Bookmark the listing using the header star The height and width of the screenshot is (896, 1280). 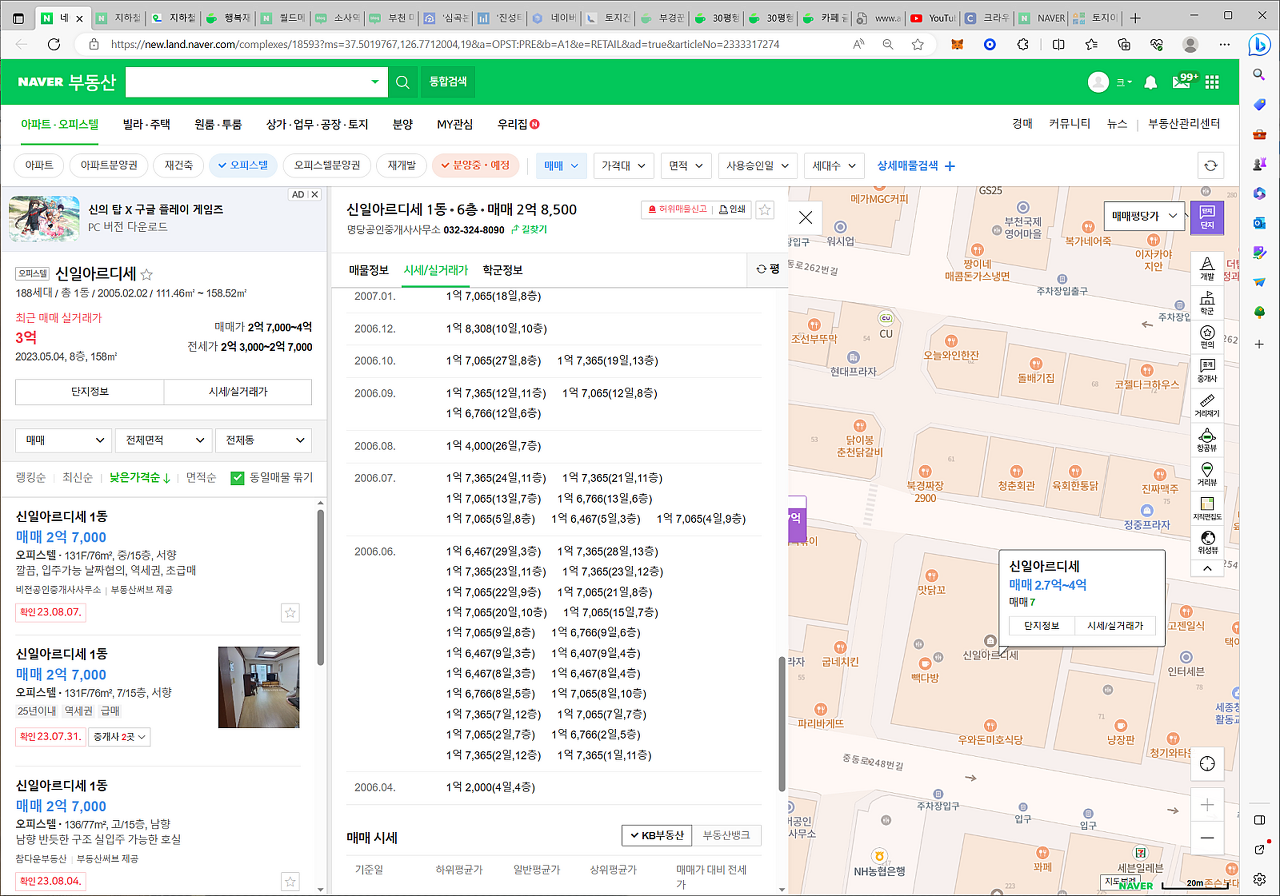pos(765,209)
